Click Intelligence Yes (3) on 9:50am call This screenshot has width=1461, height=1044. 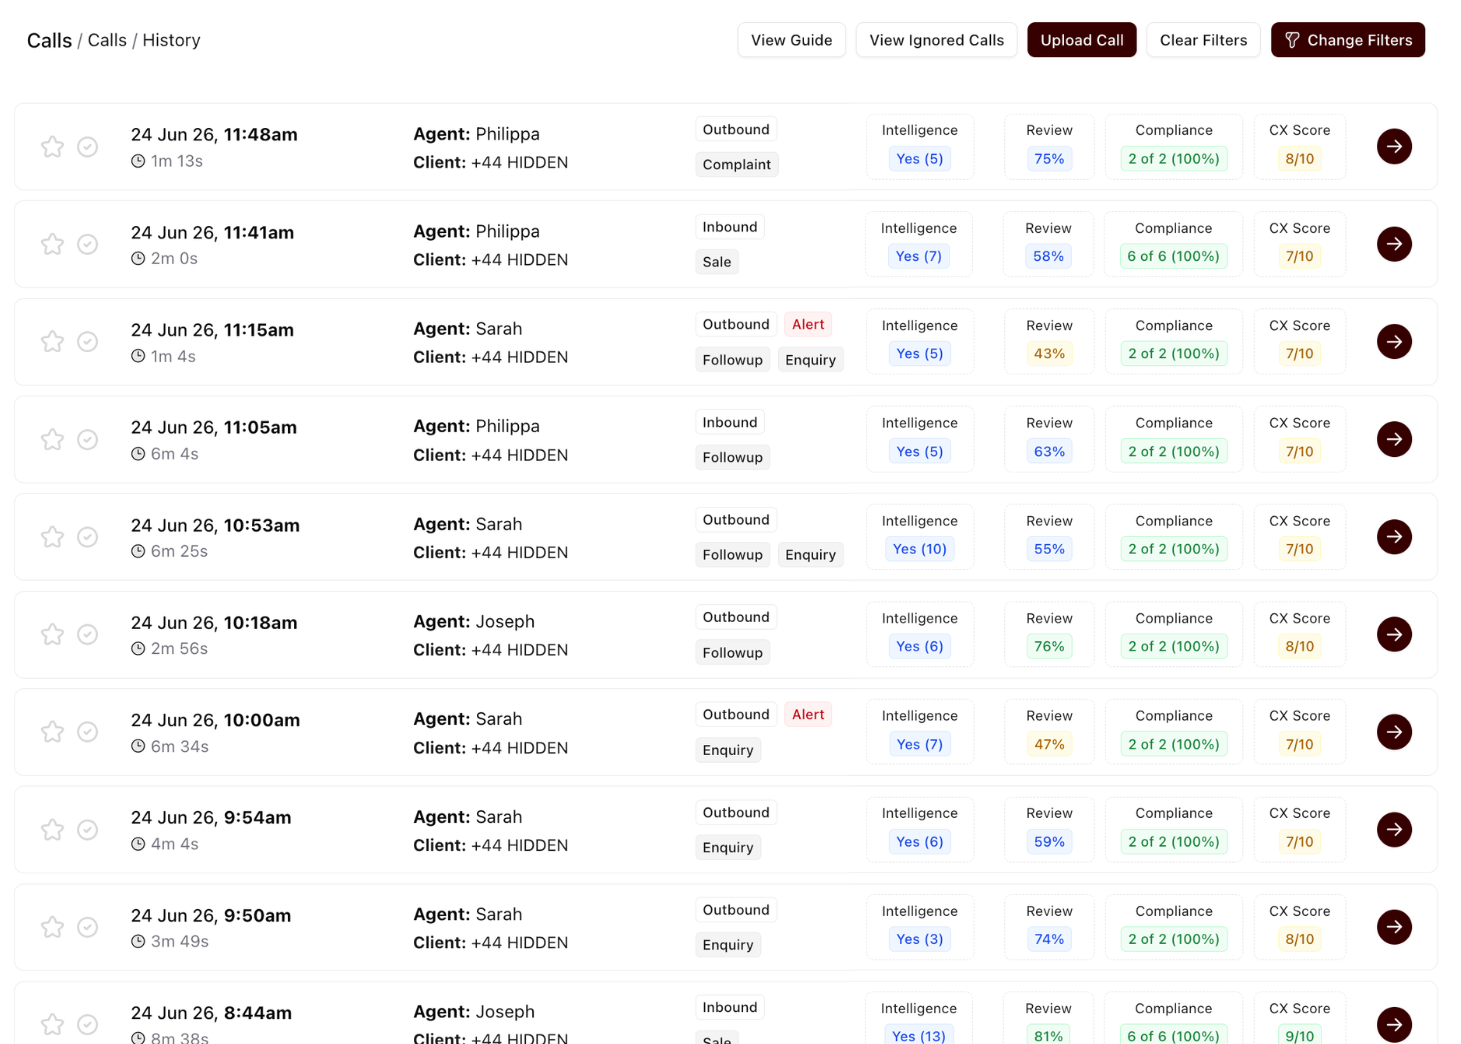click(920, 939)
